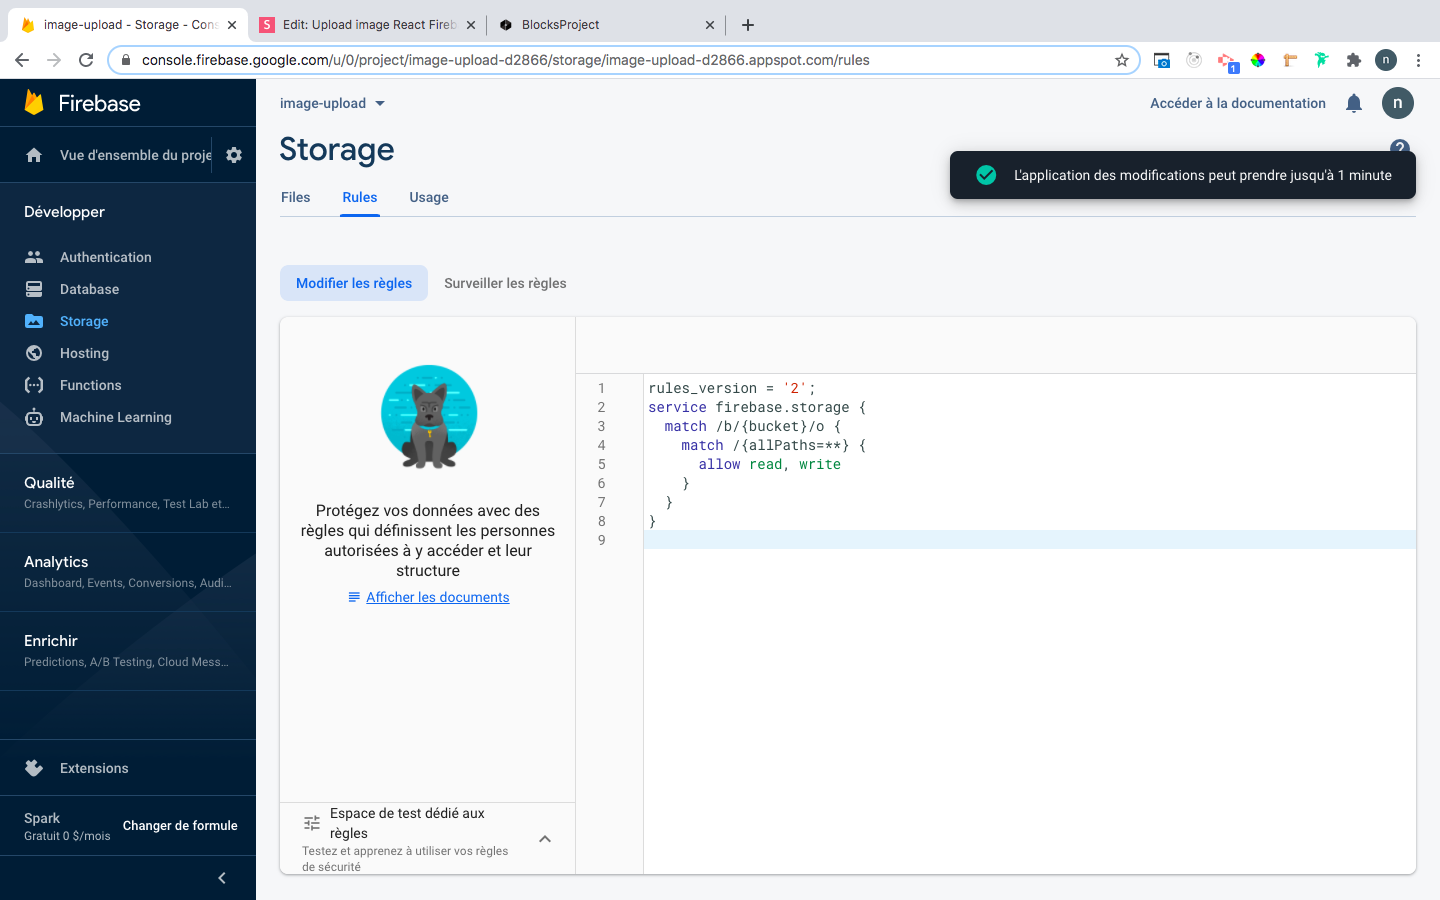Select the Rules tab
The width and height of the screenshot is (1440, 900).
click(360, 197)
